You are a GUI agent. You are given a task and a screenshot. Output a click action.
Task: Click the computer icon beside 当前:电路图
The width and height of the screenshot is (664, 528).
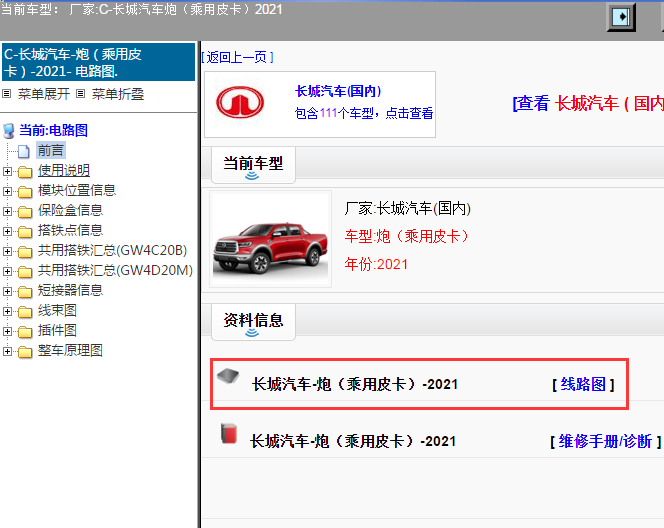pos(9,131)
